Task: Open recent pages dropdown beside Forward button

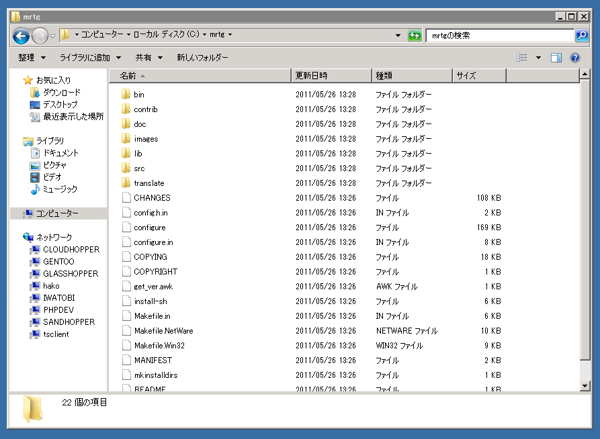Action: click(53, 36)
